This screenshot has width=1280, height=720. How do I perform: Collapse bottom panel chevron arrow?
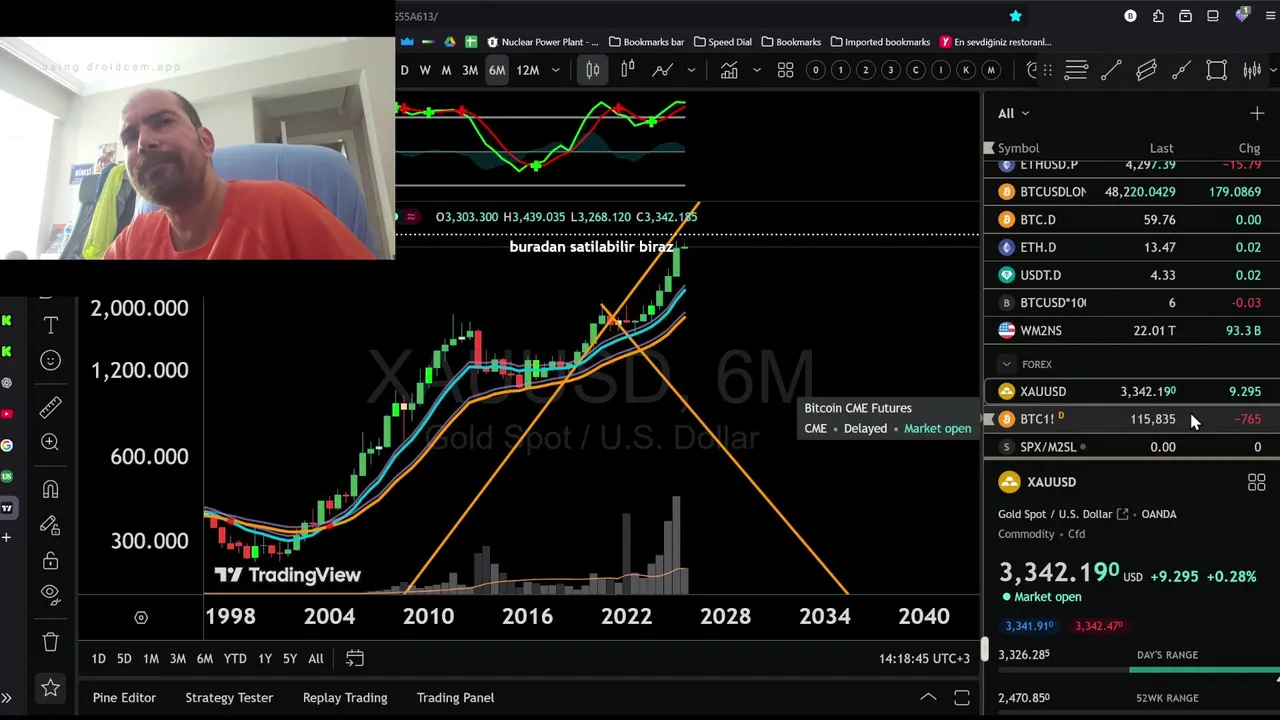click(x=928, y=698)
